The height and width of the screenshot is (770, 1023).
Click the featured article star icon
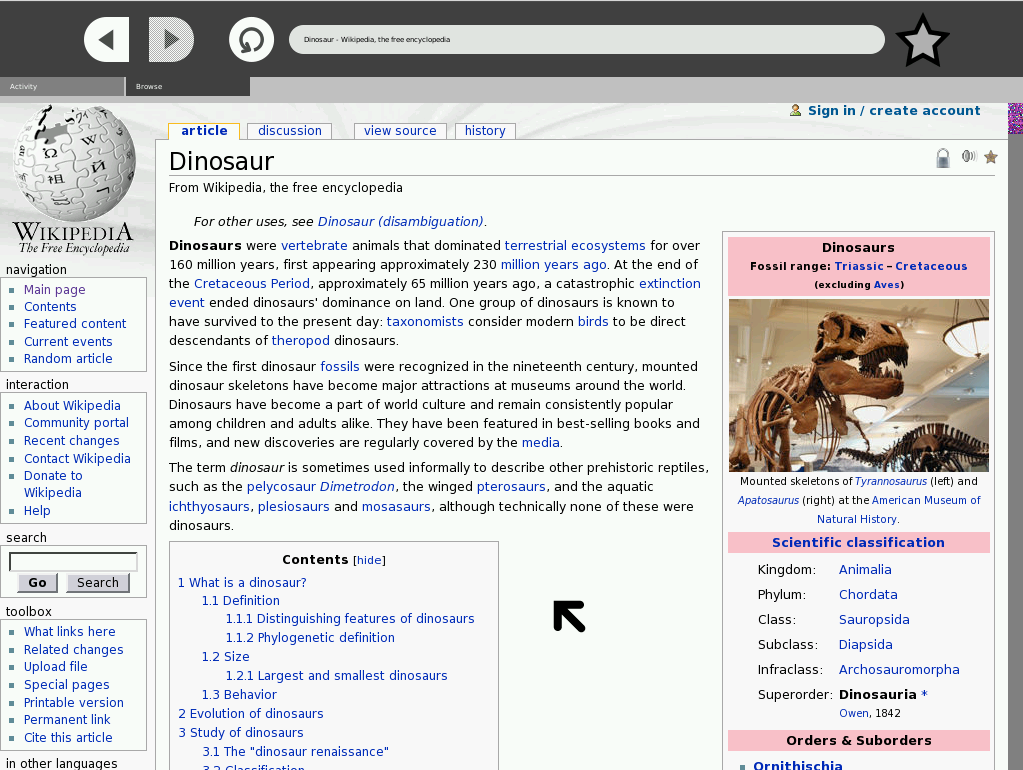click(991, 157)
